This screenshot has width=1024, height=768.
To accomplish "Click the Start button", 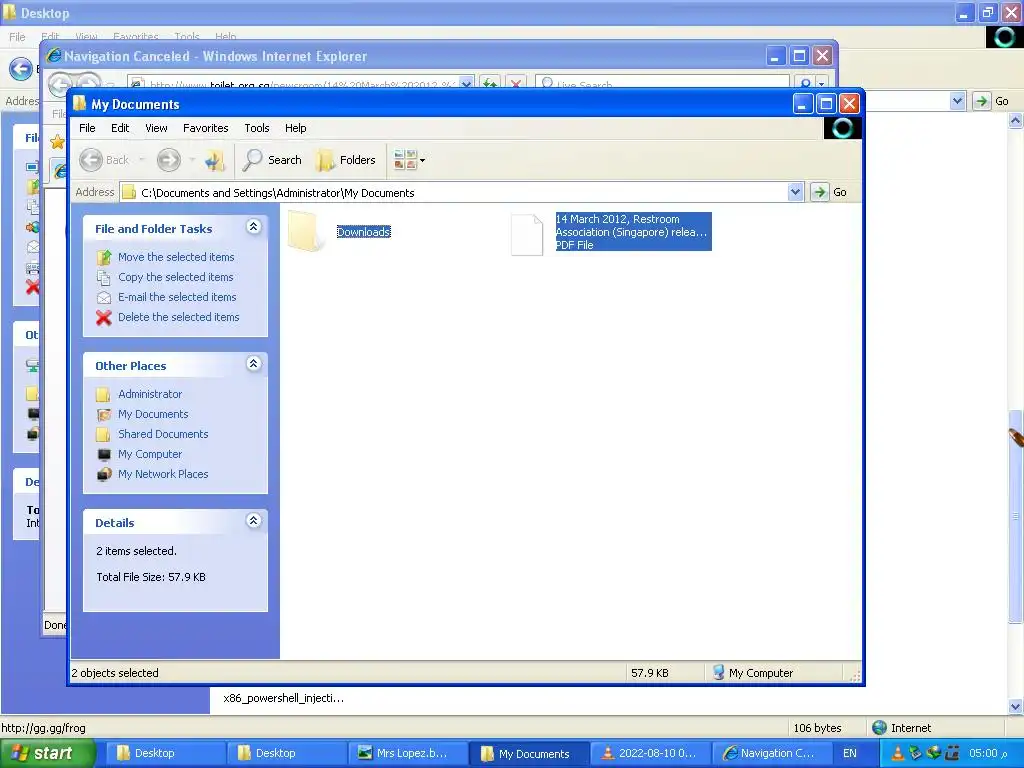I will [x=47, y=754].
